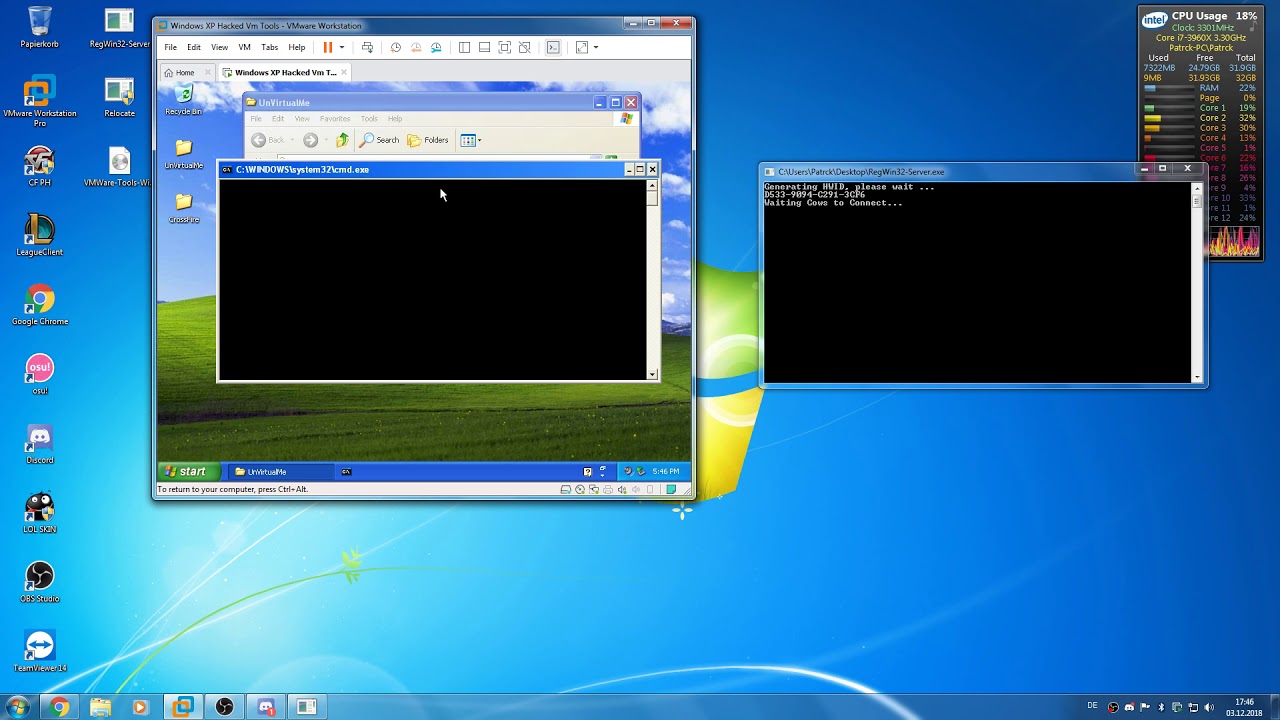Image resolution: width=1280 pixels, height=720 pixels.
Task: Click the Up folder icon in XP explorer
Action: [342, 140]
